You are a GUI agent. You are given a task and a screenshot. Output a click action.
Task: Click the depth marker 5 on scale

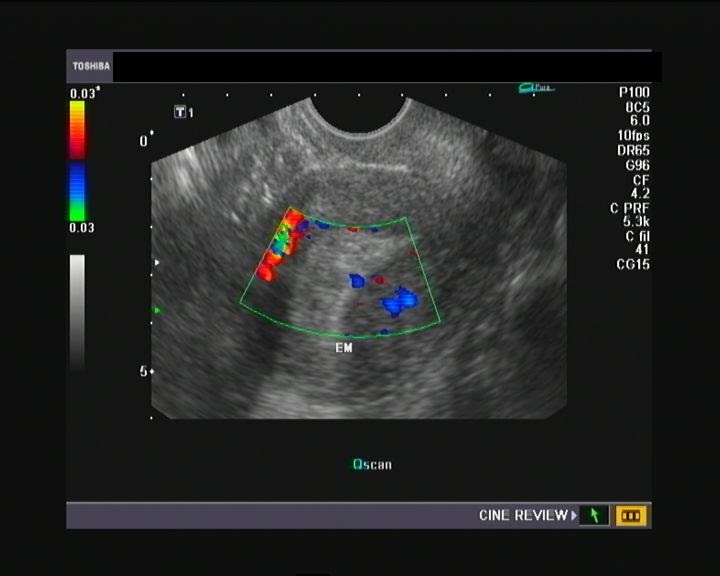point(143,371)
